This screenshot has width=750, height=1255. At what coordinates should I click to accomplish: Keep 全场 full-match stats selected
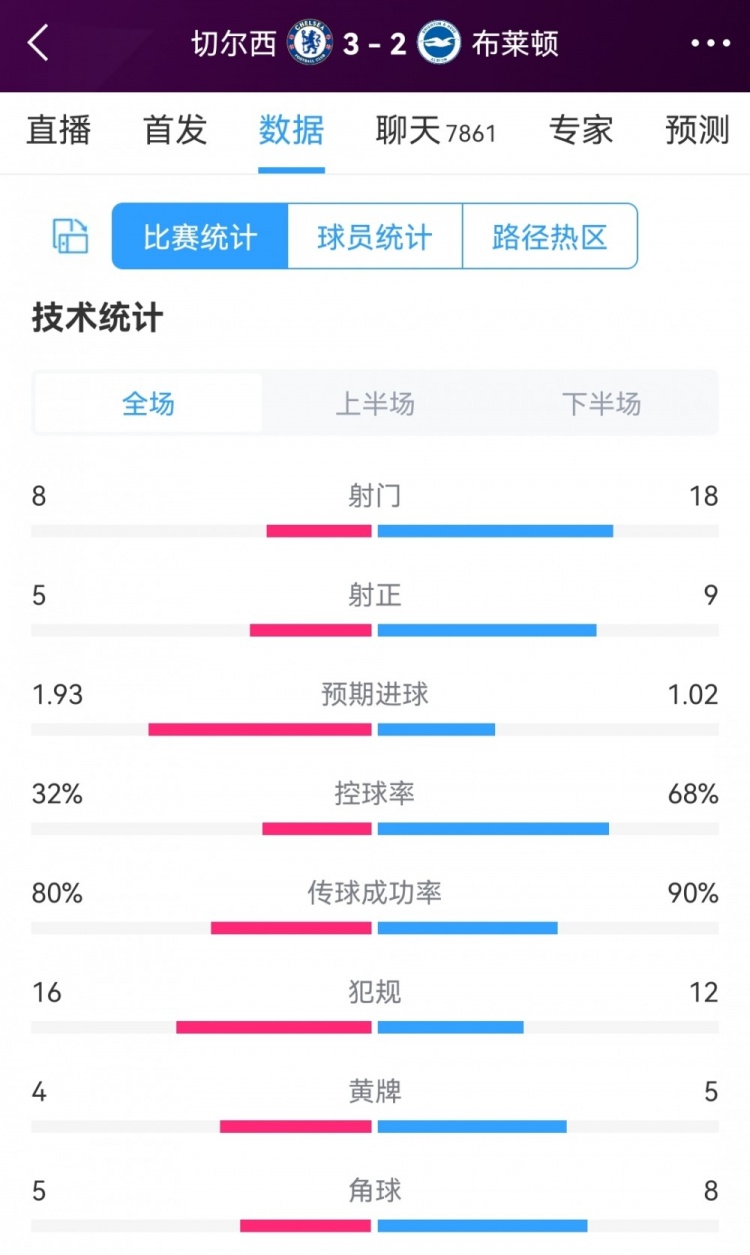point(148,403)
